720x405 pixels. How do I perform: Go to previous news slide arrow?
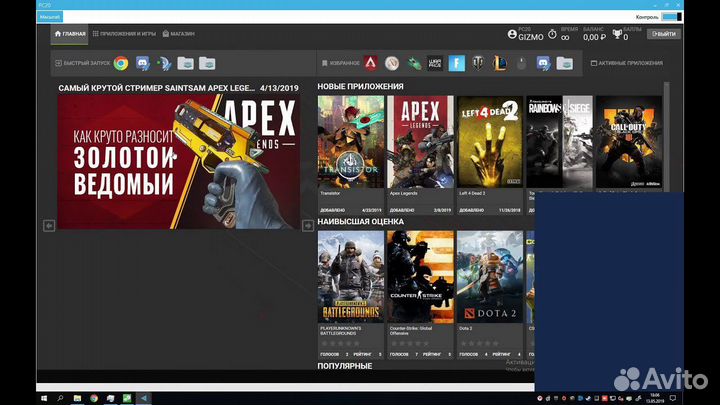click(49, 225)
